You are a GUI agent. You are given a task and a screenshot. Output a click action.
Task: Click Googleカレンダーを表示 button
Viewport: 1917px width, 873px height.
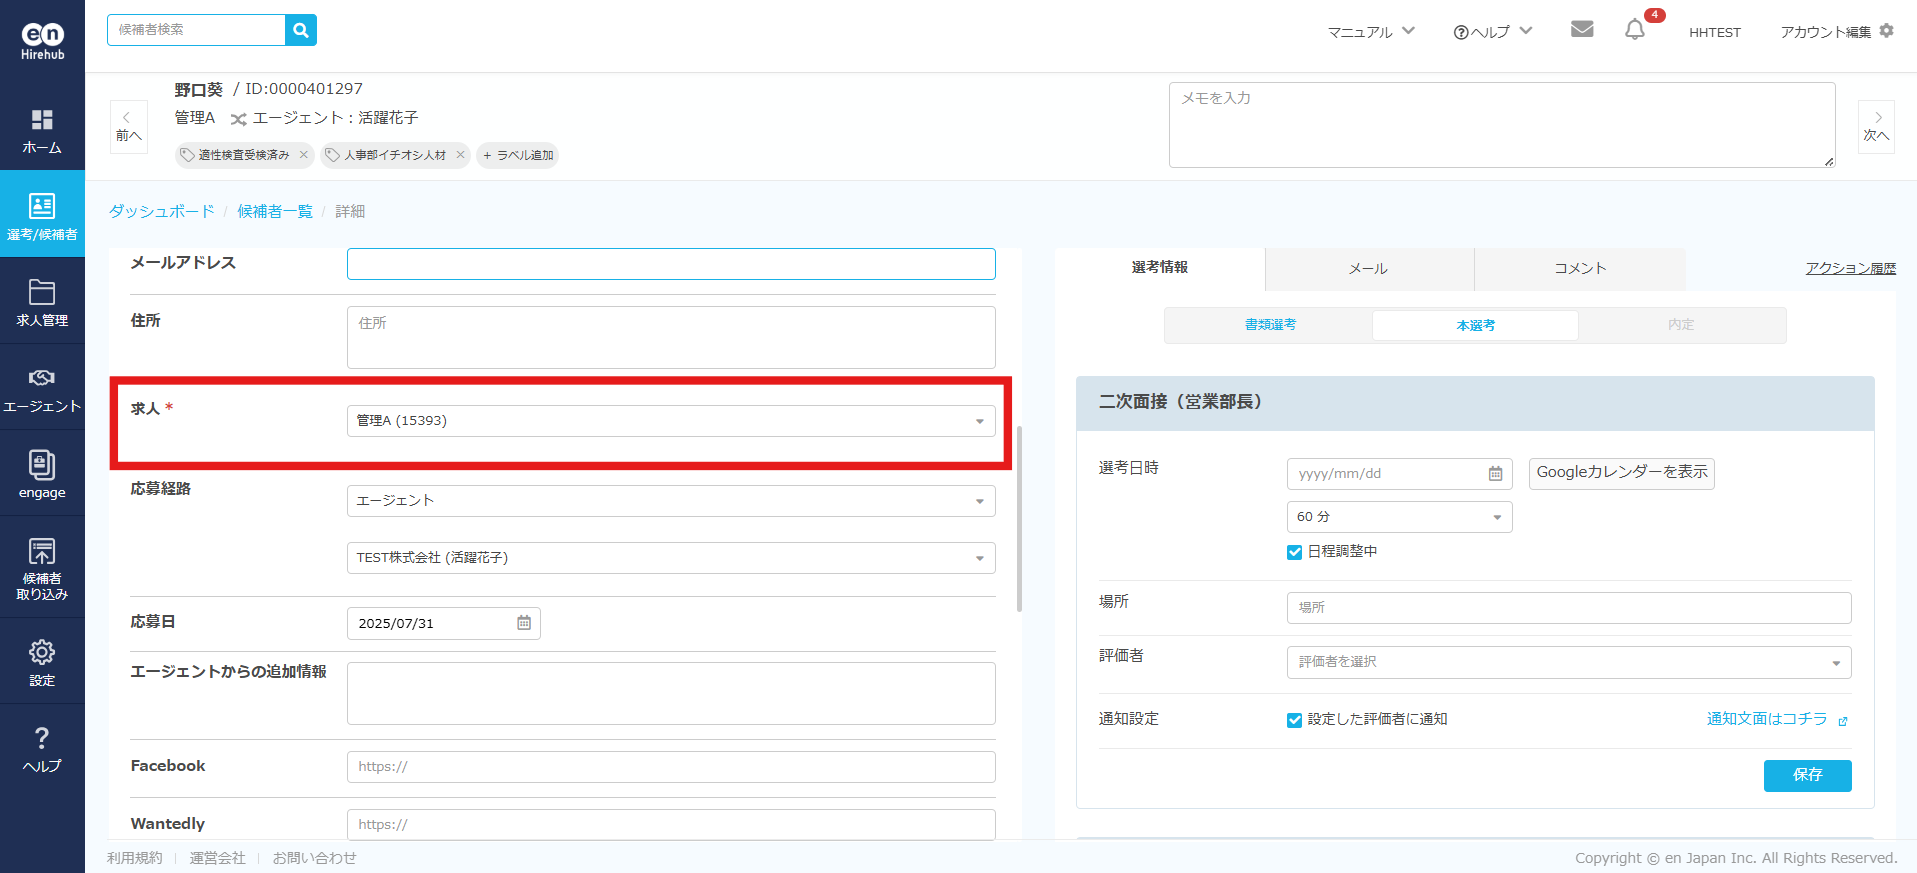click(x=1621, y=473)
